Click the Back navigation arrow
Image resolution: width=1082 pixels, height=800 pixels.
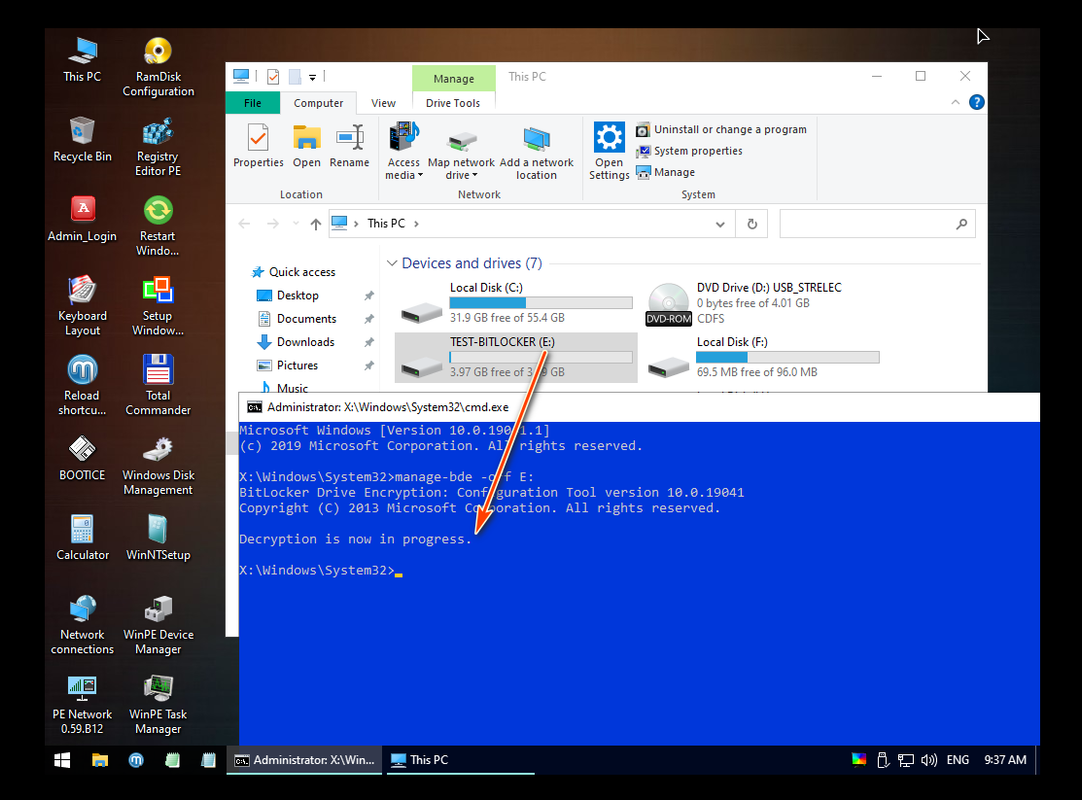(x=244, y=224)
